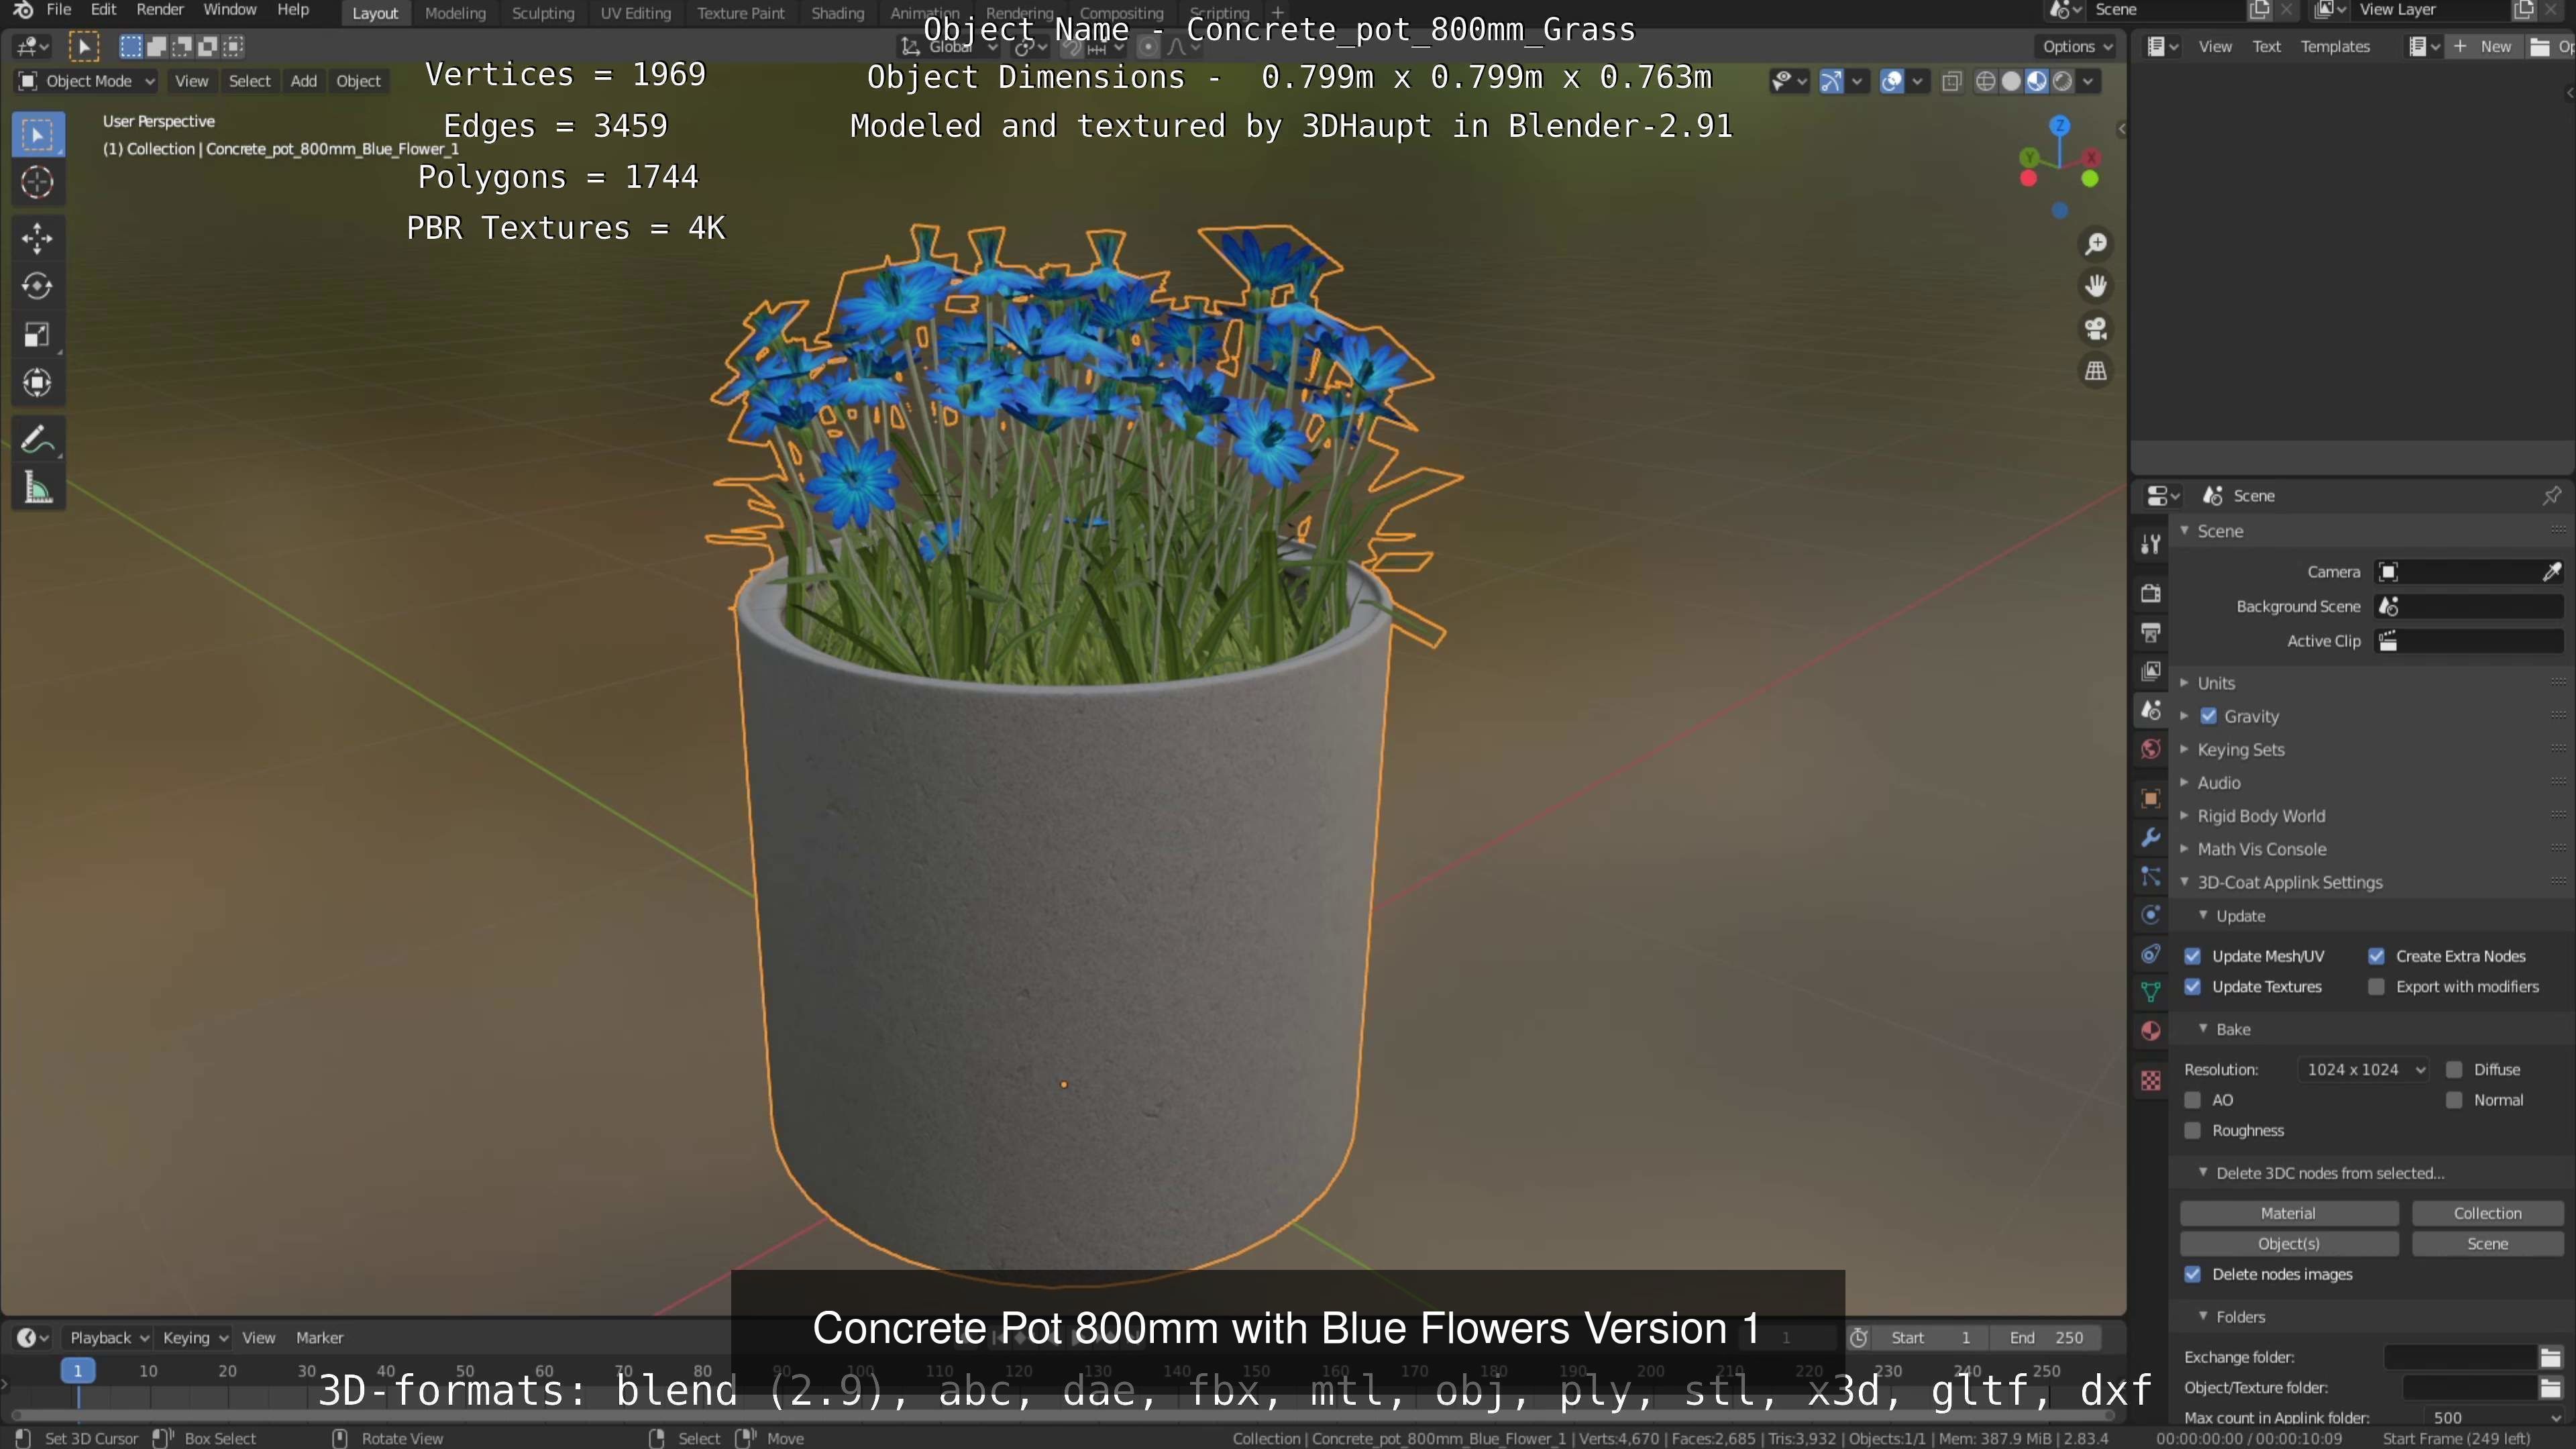Viewport: 2576px width, 1449px height.
Task: Activate the Transform tool
Action: click(38, 382)
